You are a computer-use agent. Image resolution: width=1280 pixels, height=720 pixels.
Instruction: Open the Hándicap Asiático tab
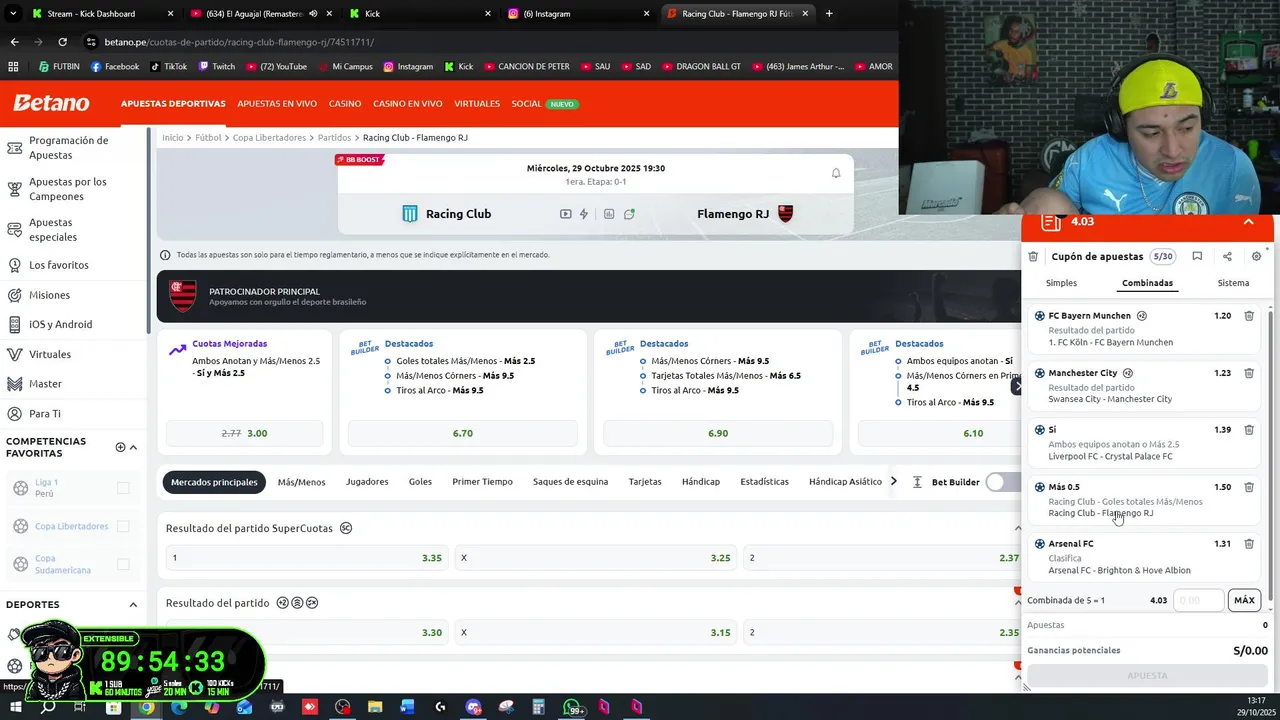[845, 482]
